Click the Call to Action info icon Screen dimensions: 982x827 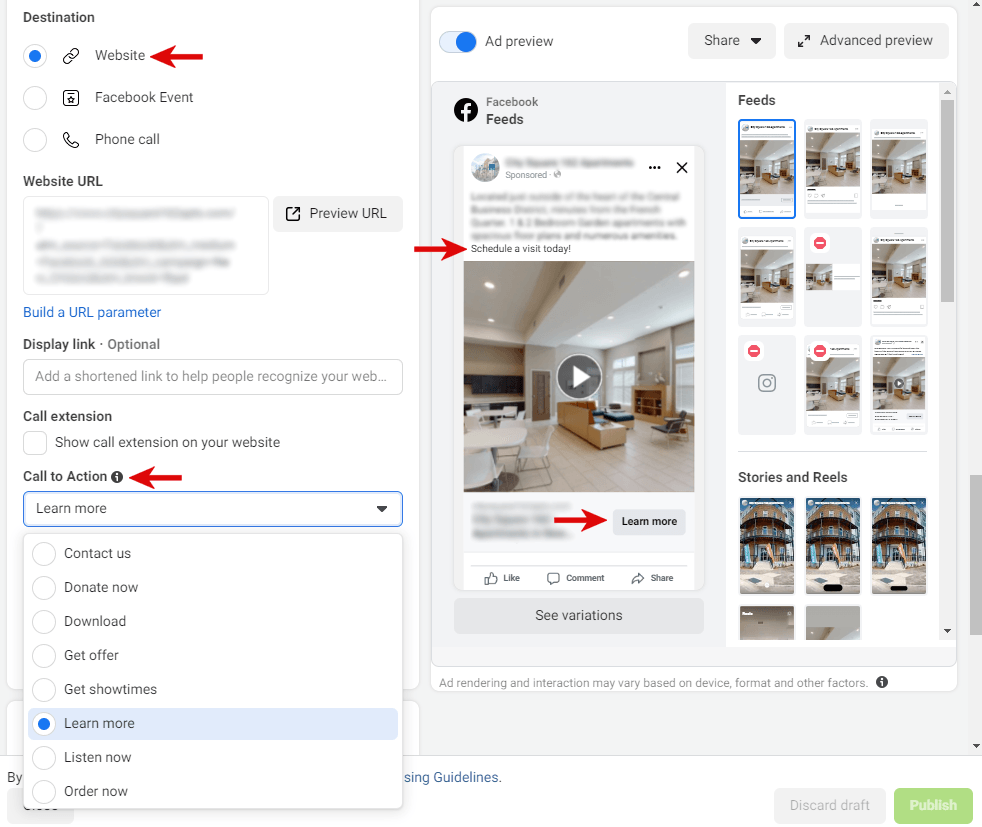(x=117, y=477)
